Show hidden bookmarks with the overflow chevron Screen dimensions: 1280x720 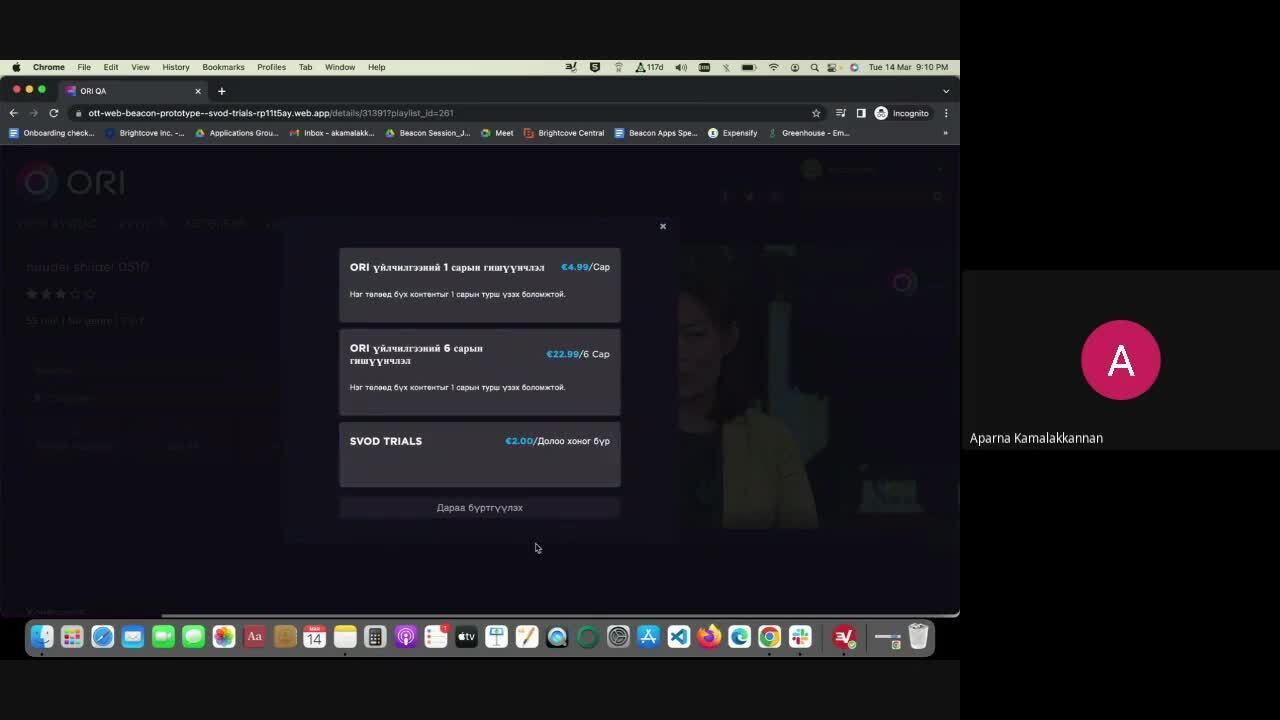coord(945,133)
